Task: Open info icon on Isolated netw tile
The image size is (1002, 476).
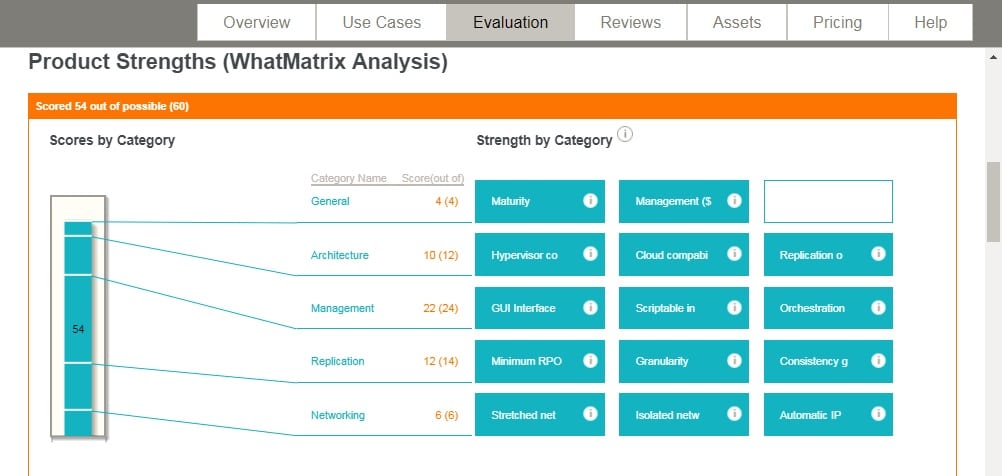Action: [x=734, y=414]
